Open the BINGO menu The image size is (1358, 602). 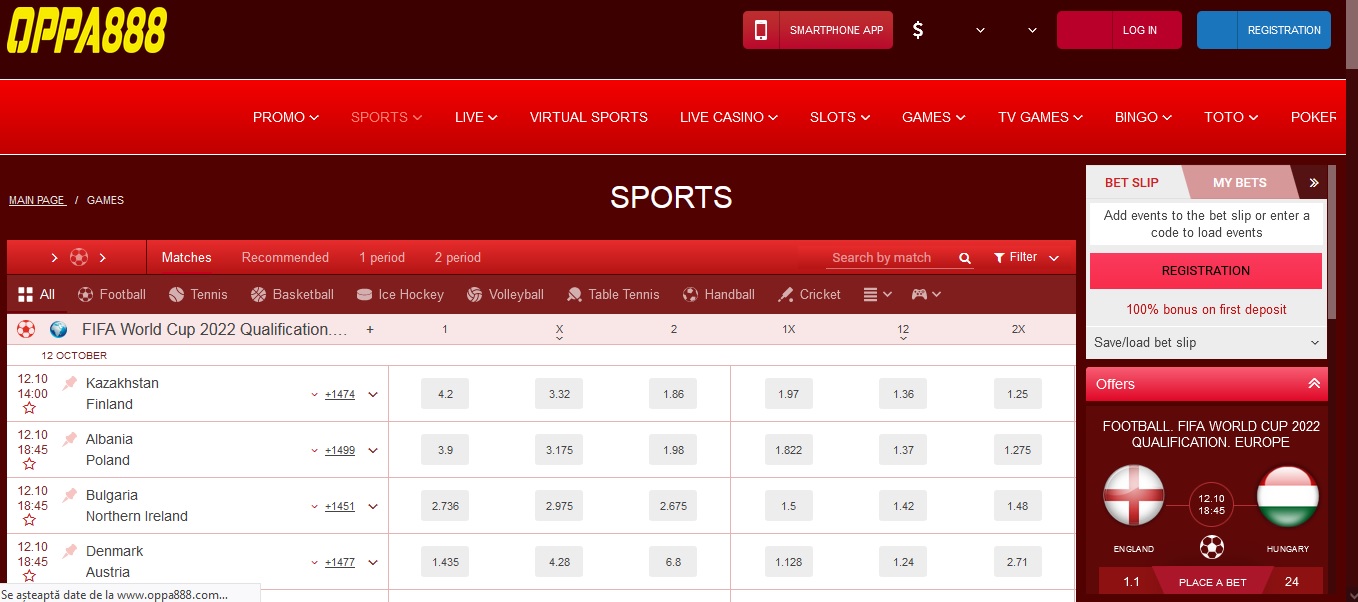(1143, 117)
